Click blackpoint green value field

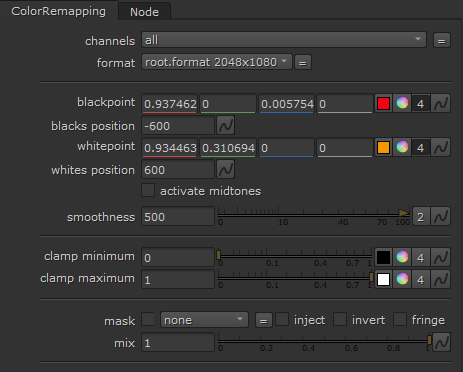(228, 104)
